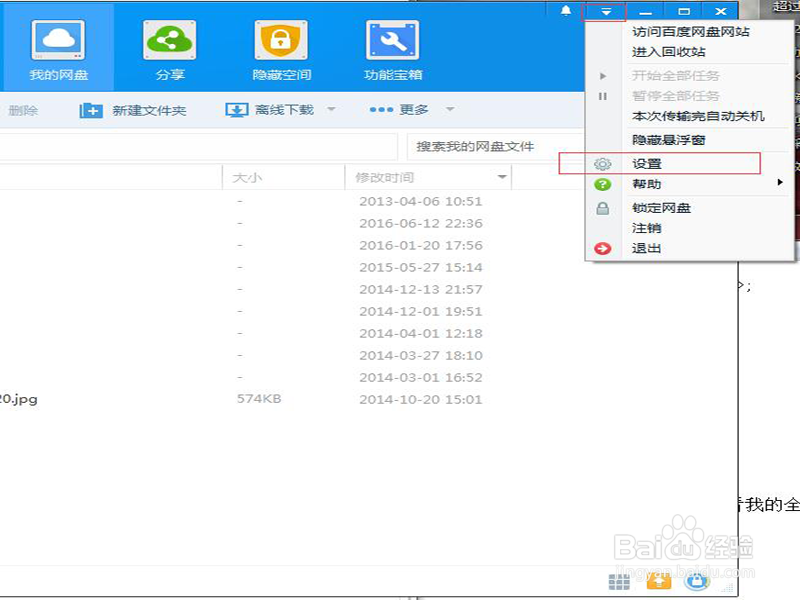Toggle 隐藏悬浮窗 menu option
Screen dimensions: 800x600
coord(668,140)
